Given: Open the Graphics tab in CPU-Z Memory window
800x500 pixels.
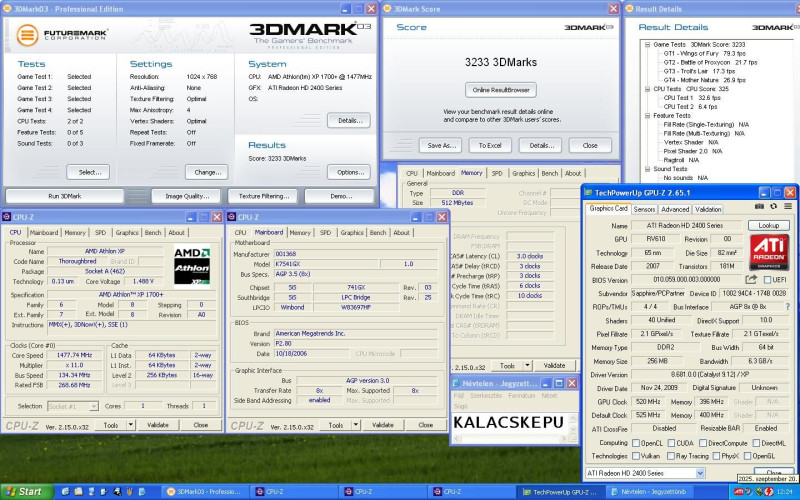Looking at the screenshot, I should click(x=523, y=173).
